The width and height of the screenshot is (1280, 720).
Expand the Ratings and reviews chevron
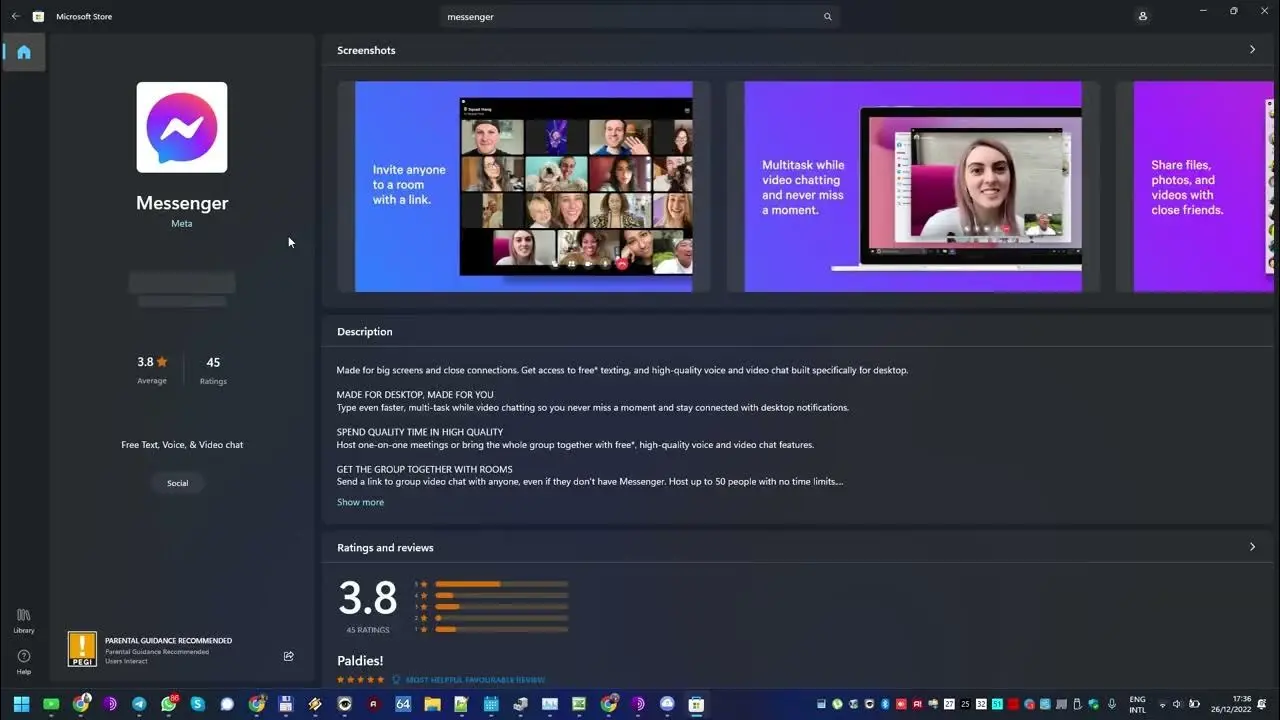click(x=1252, y=547)
